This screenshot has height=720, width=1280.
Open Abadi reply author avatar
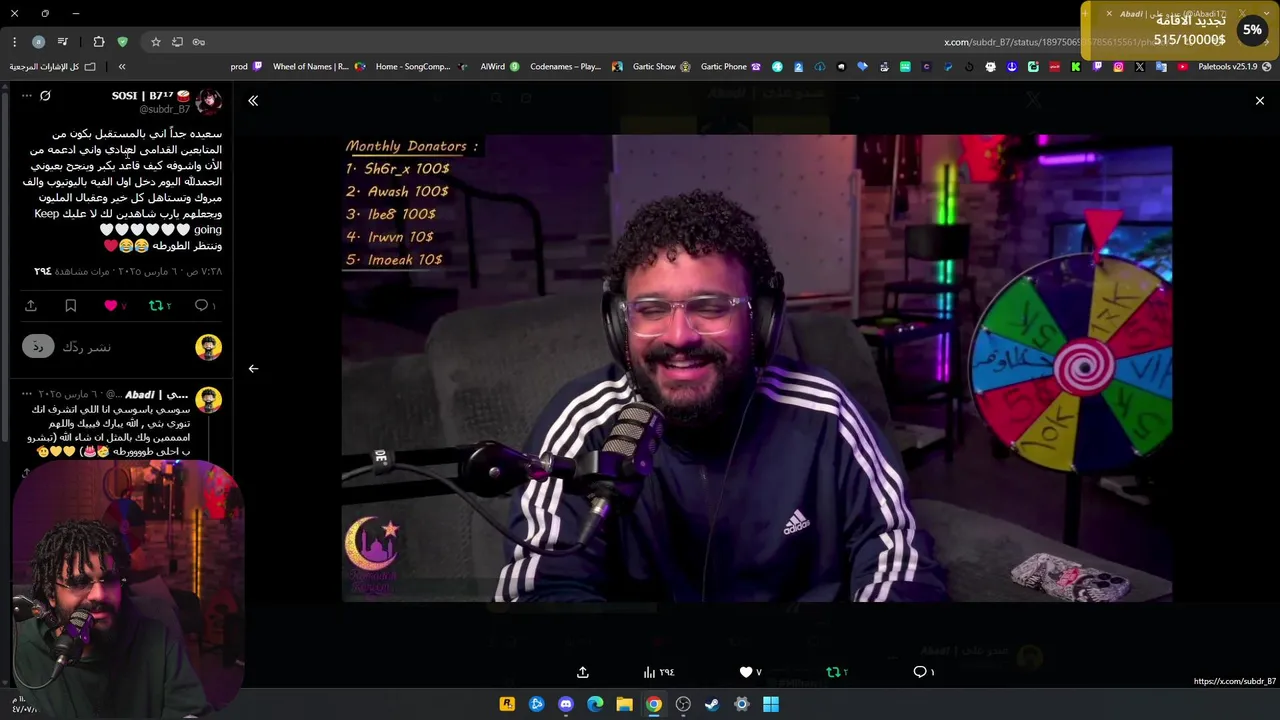pyautogui.click(x=208, y=400)
